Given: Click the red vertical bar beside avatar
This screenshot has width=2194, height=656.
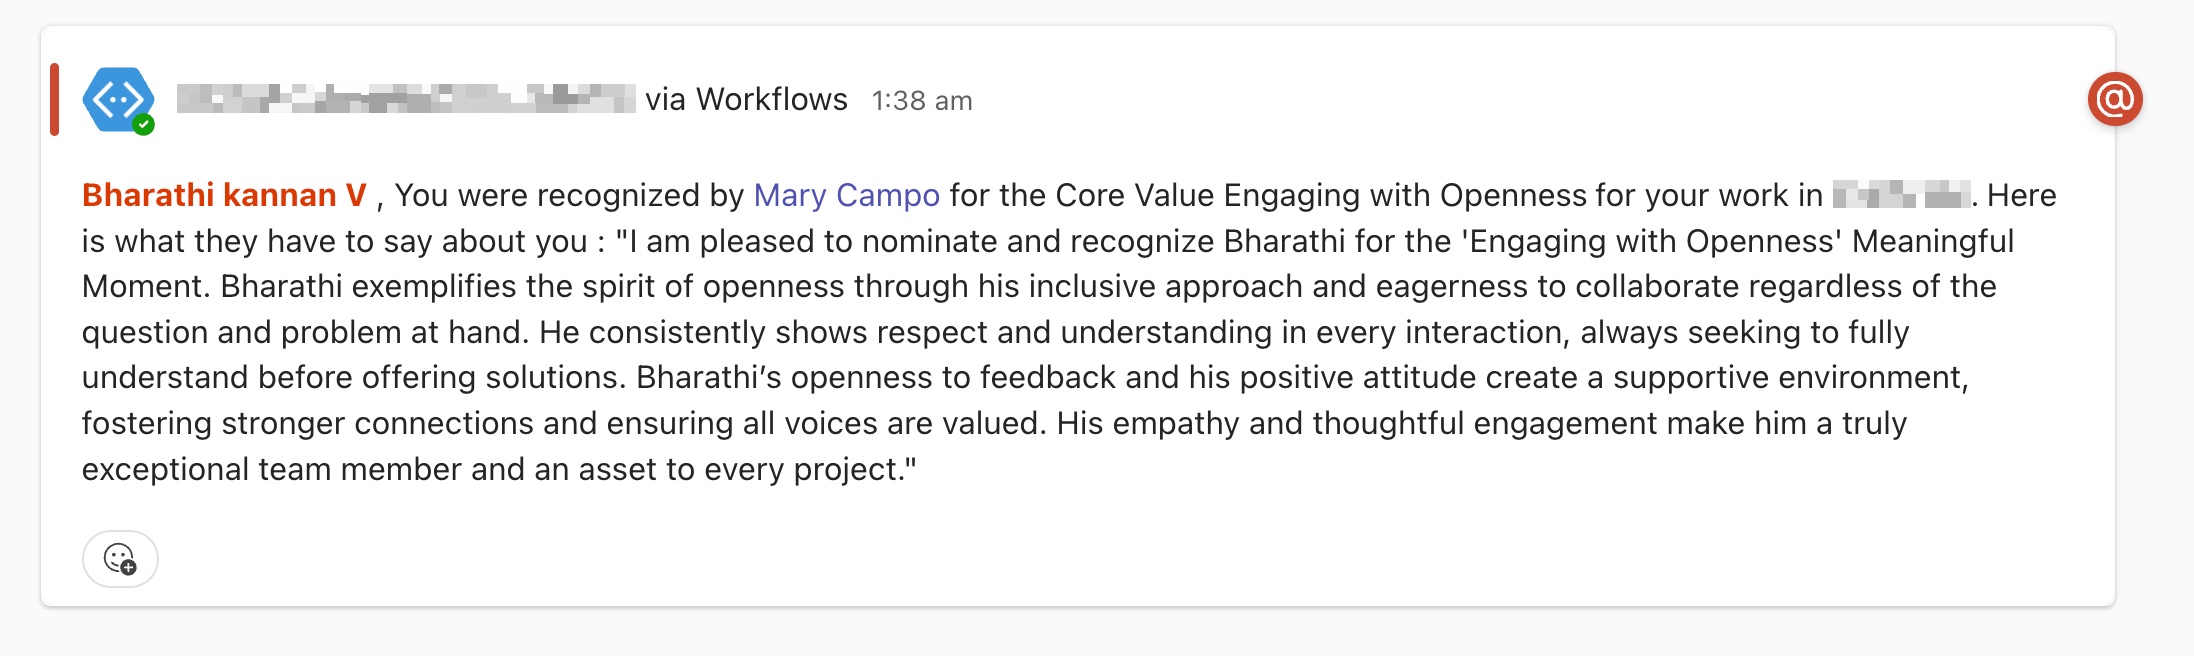Looking at the screenshot, I should 55,99.
